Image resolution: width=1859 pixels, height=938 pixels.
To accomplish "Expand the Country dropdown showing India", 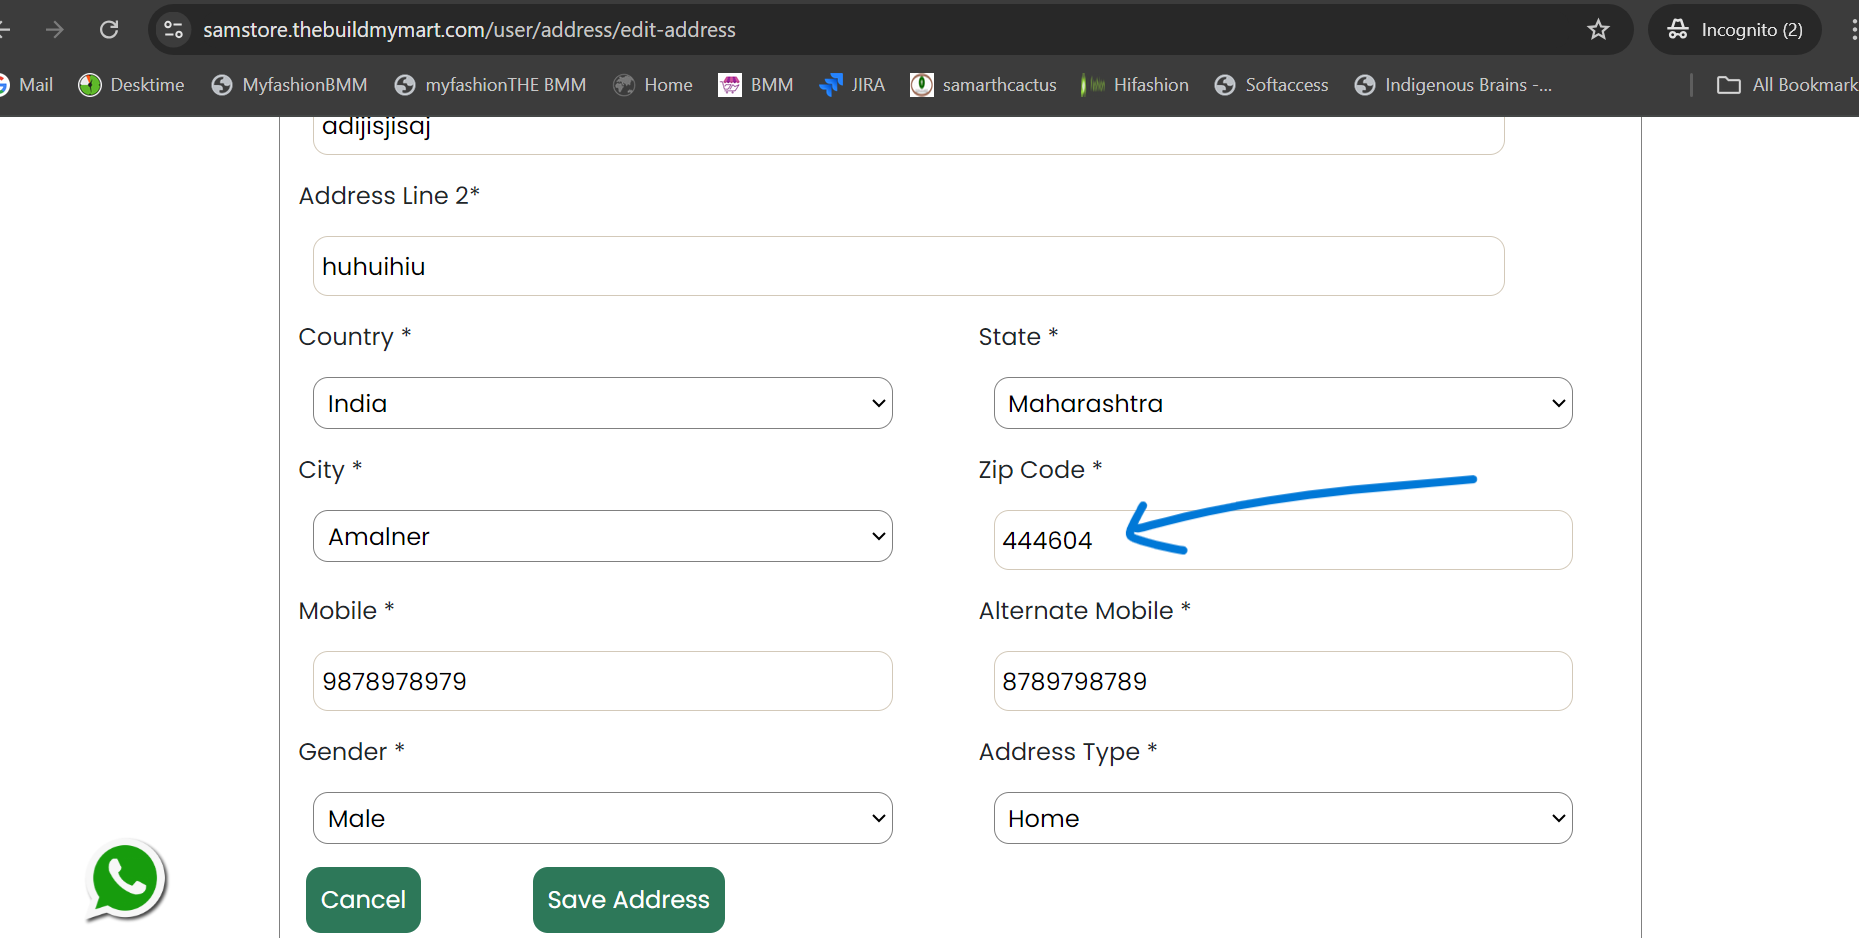I will (603, 403).
